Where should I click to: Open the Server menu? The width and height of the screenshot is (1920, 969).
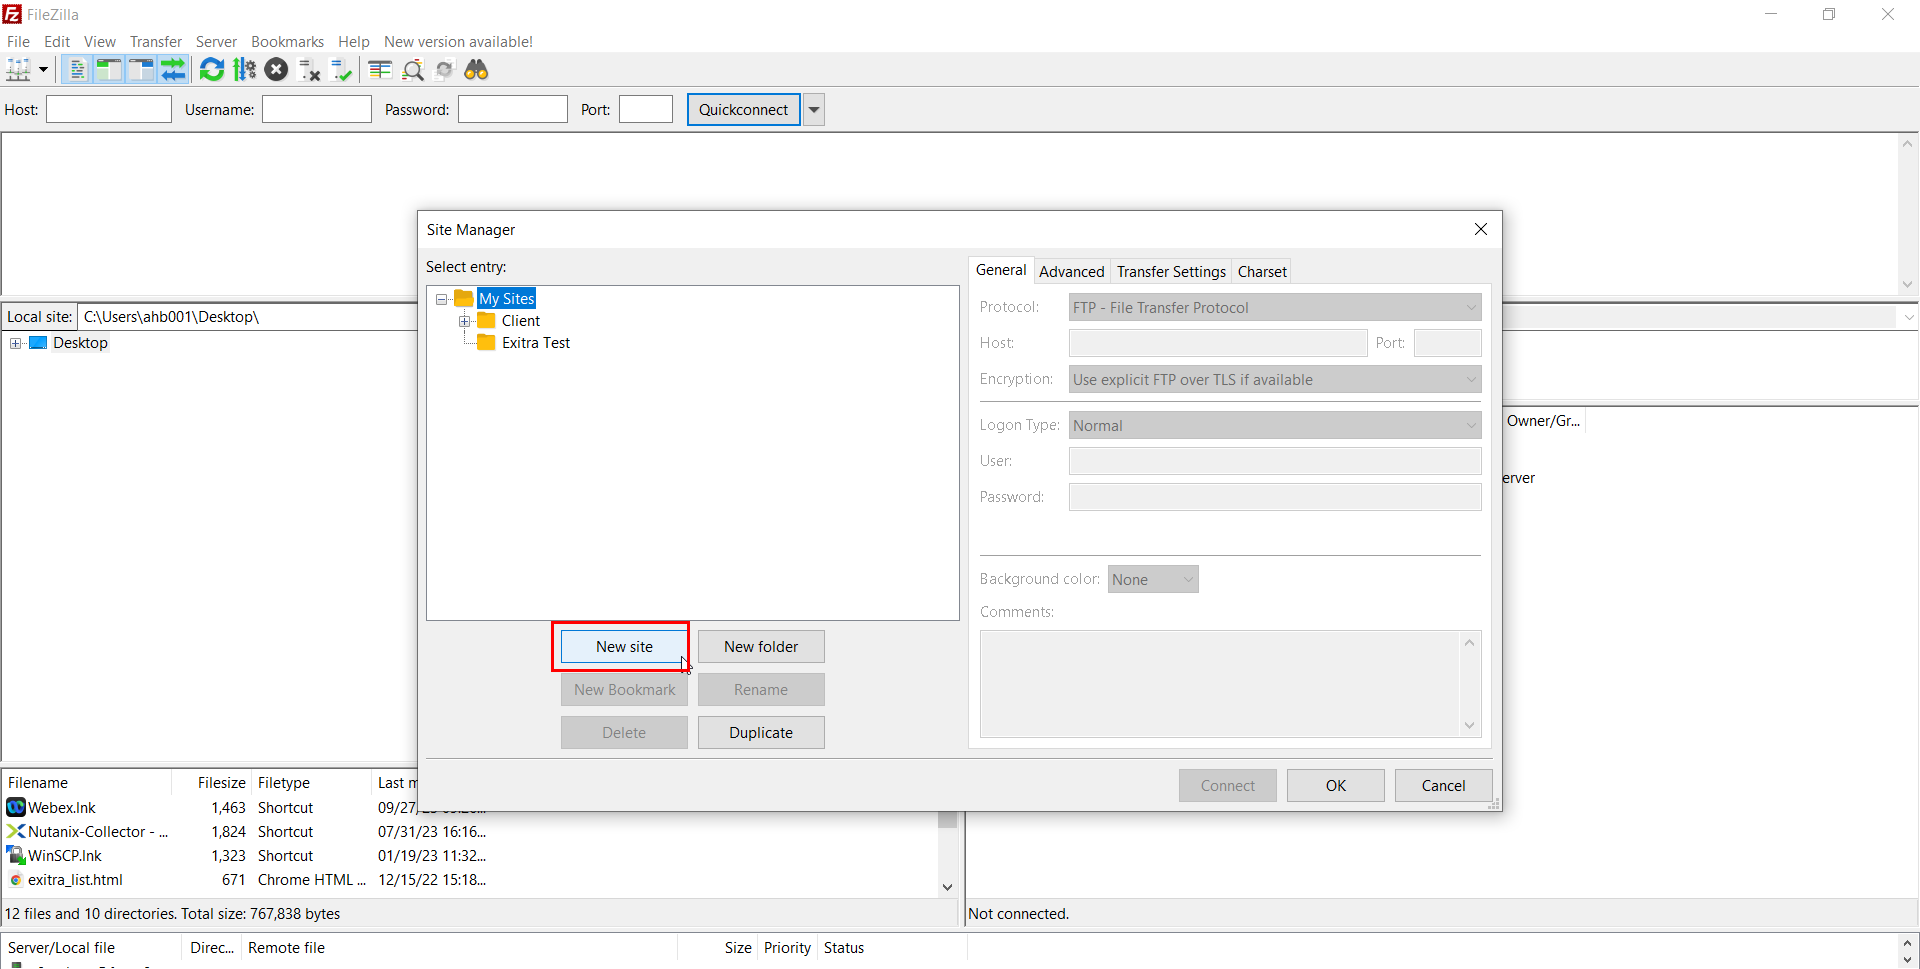point(216,42)
